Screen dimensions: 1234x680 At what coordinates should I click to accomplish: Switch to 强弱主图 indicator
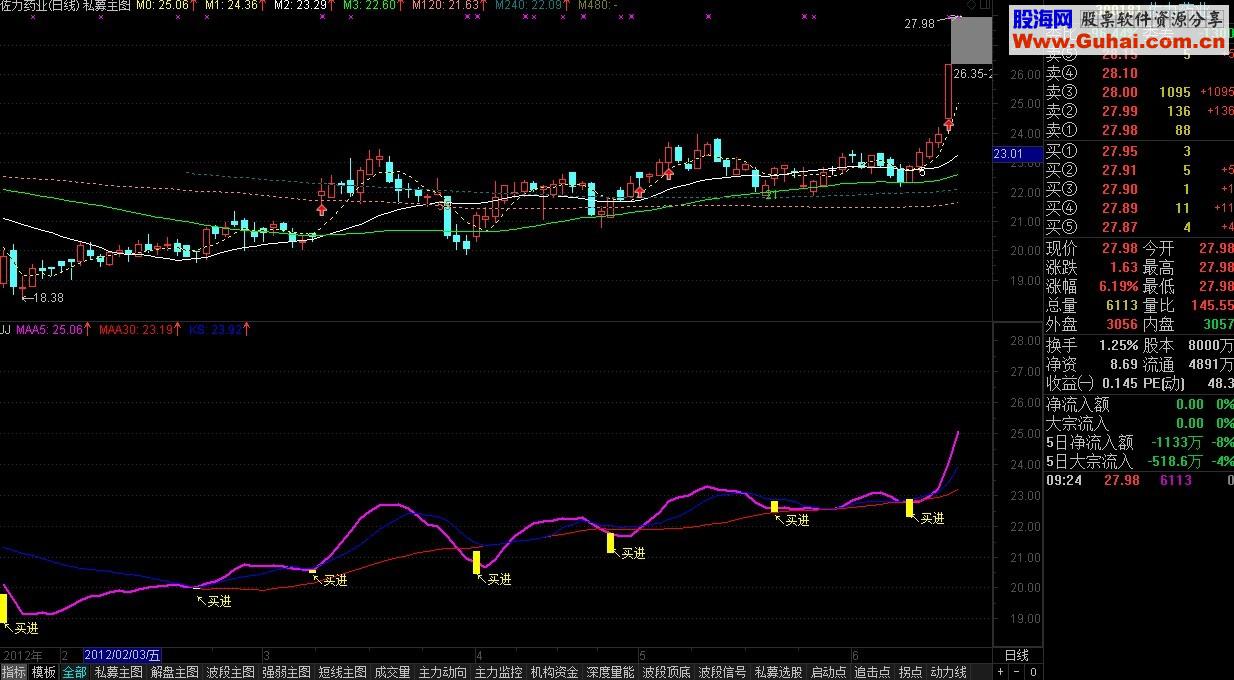coord(286,672)
